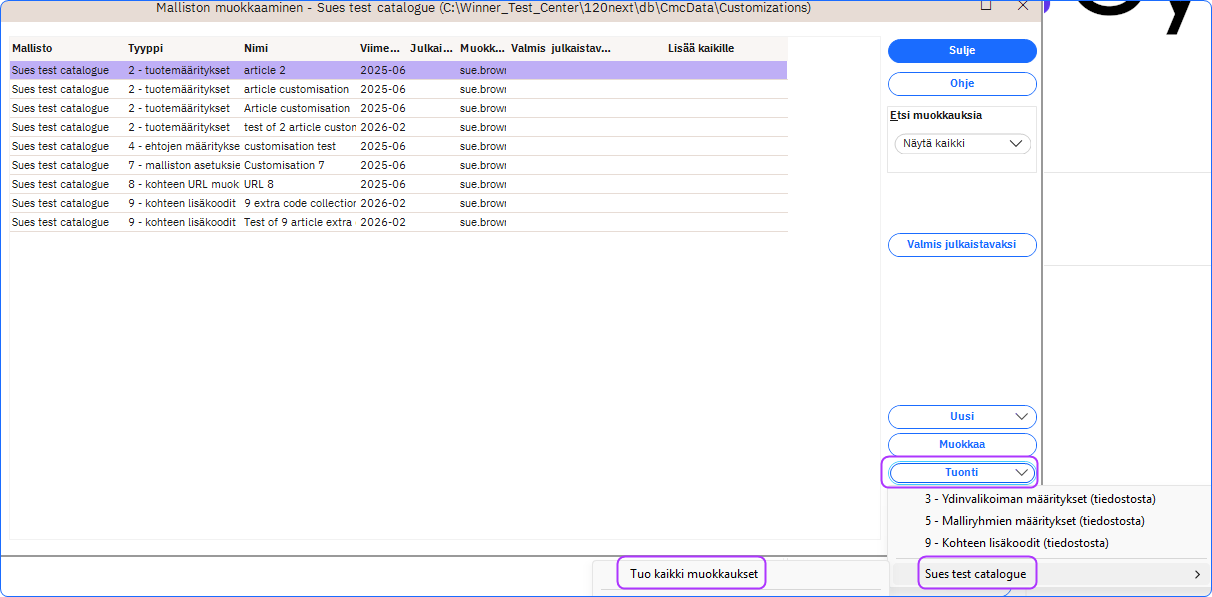Image resolution: width=1212 pixels, height=597 pixels.
Task: Expand the Näytä kaikki filter dropdown
Action: tap(961, 144)
